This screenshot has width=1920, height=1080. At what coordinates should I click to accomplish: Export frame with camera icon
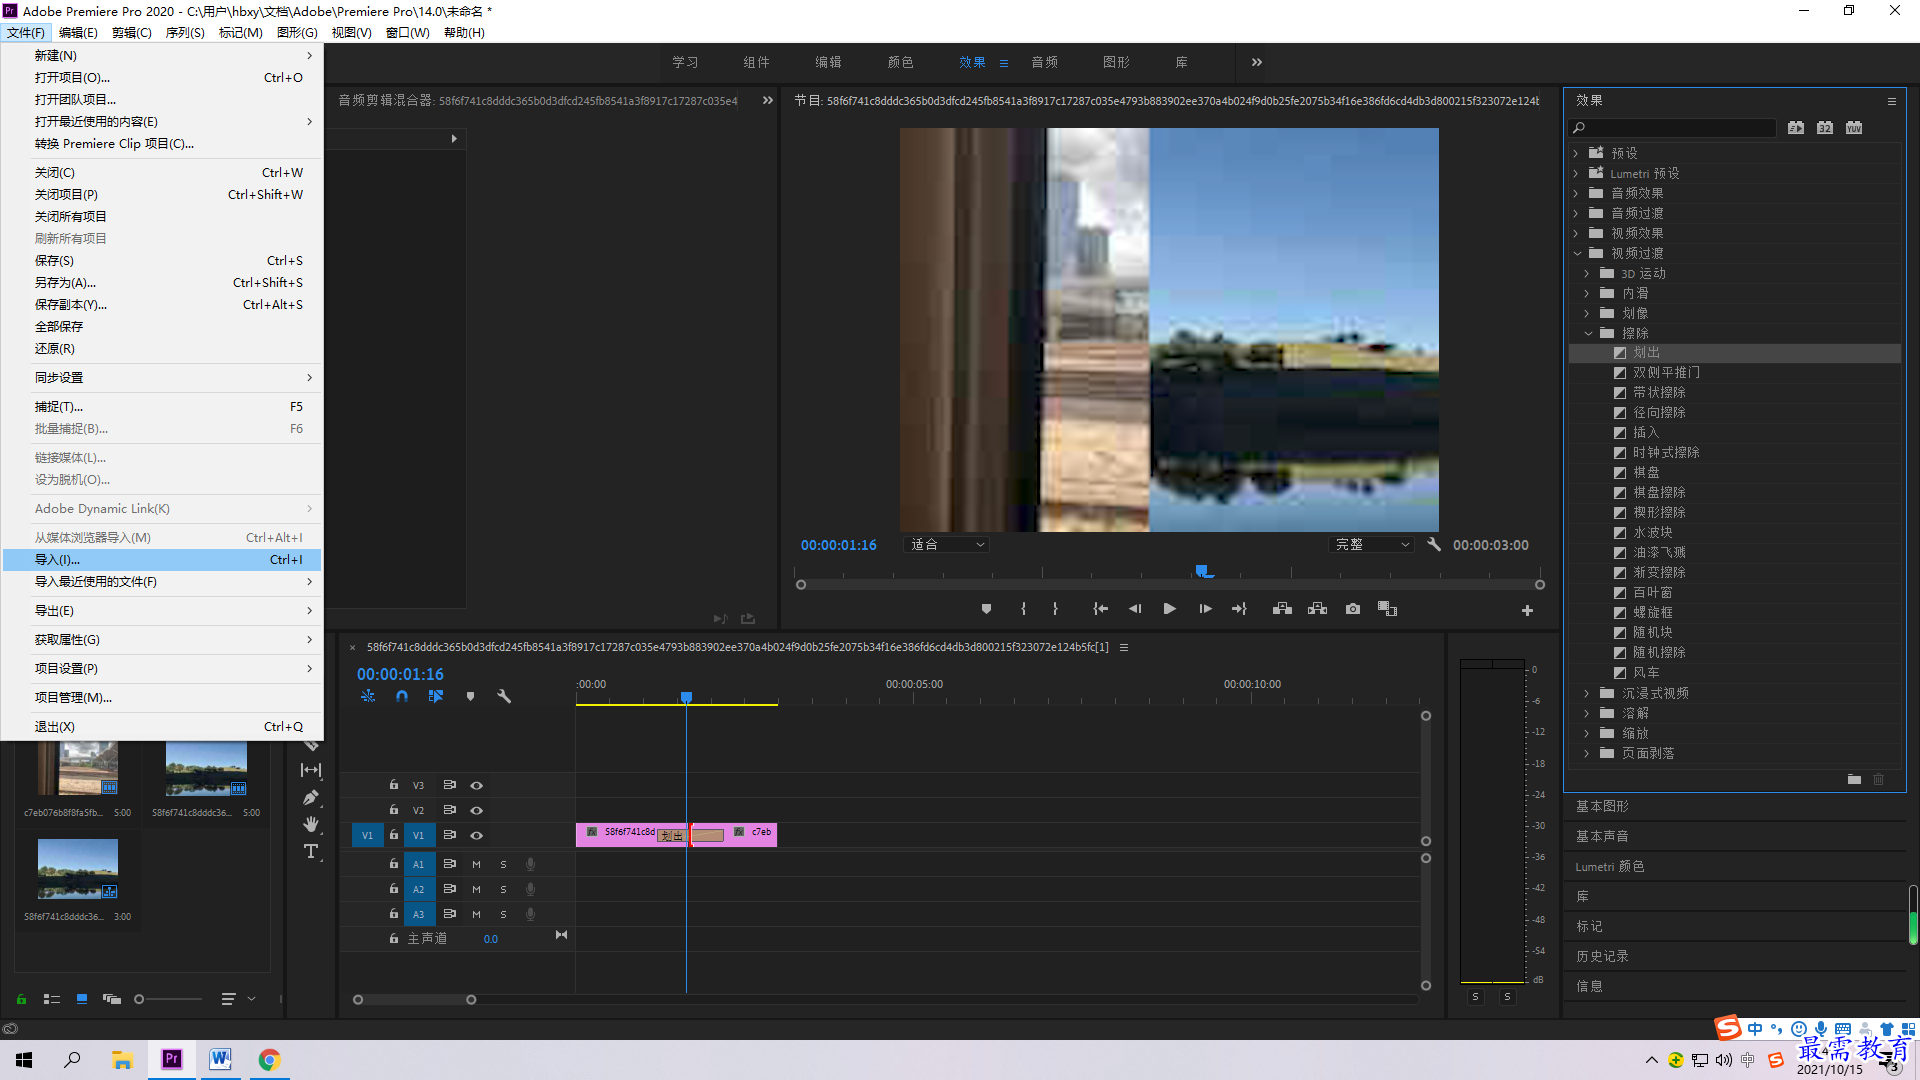(1353, 609)
